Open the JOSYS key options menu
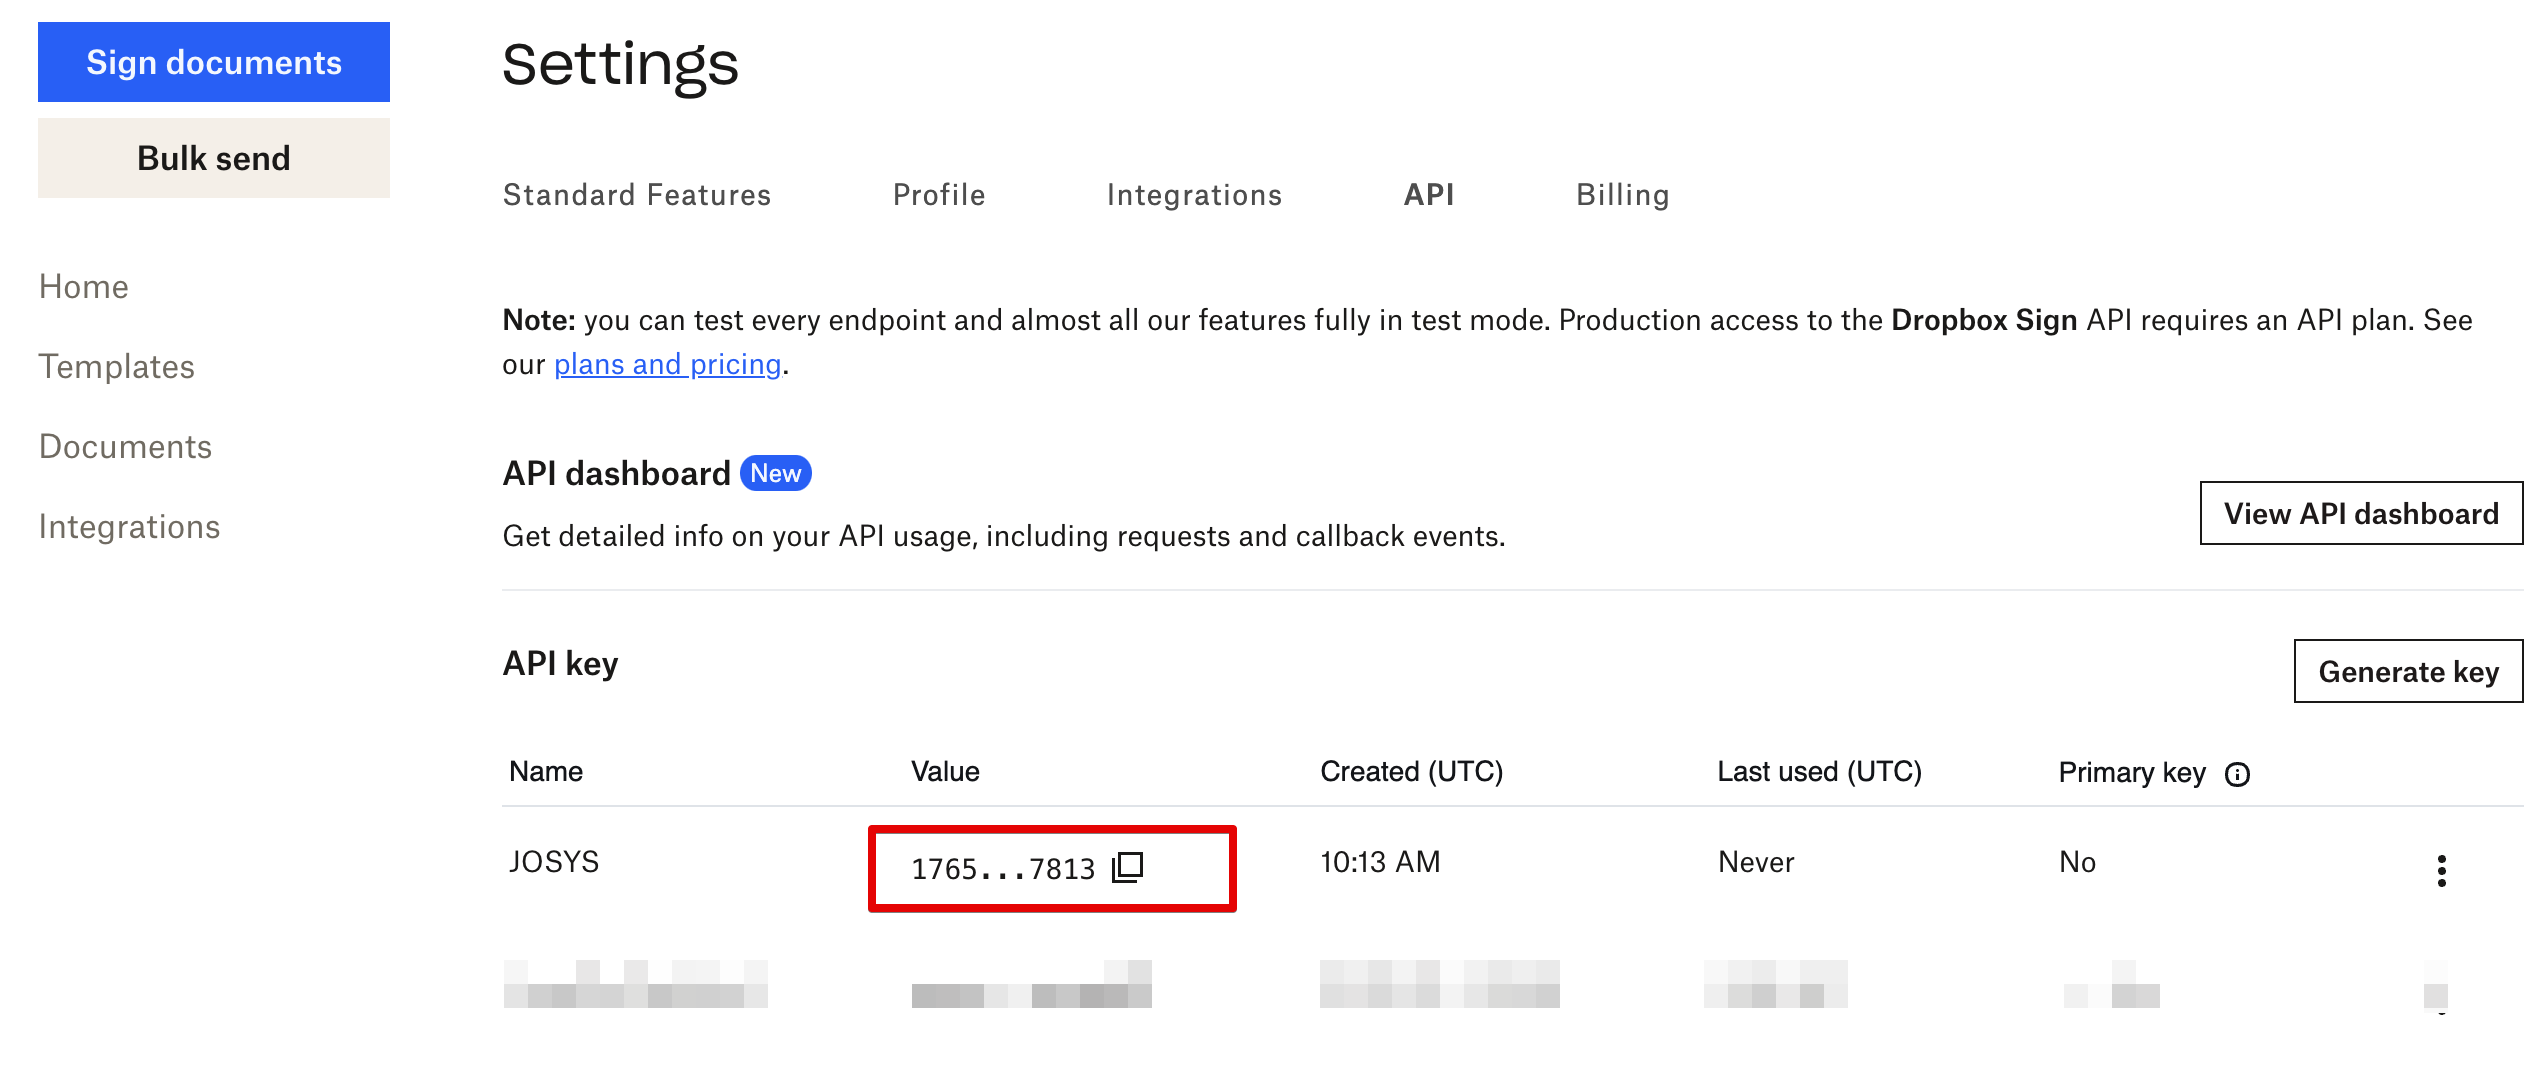This screenshot has width=2538, height=1080. [x=2441, y=870]
